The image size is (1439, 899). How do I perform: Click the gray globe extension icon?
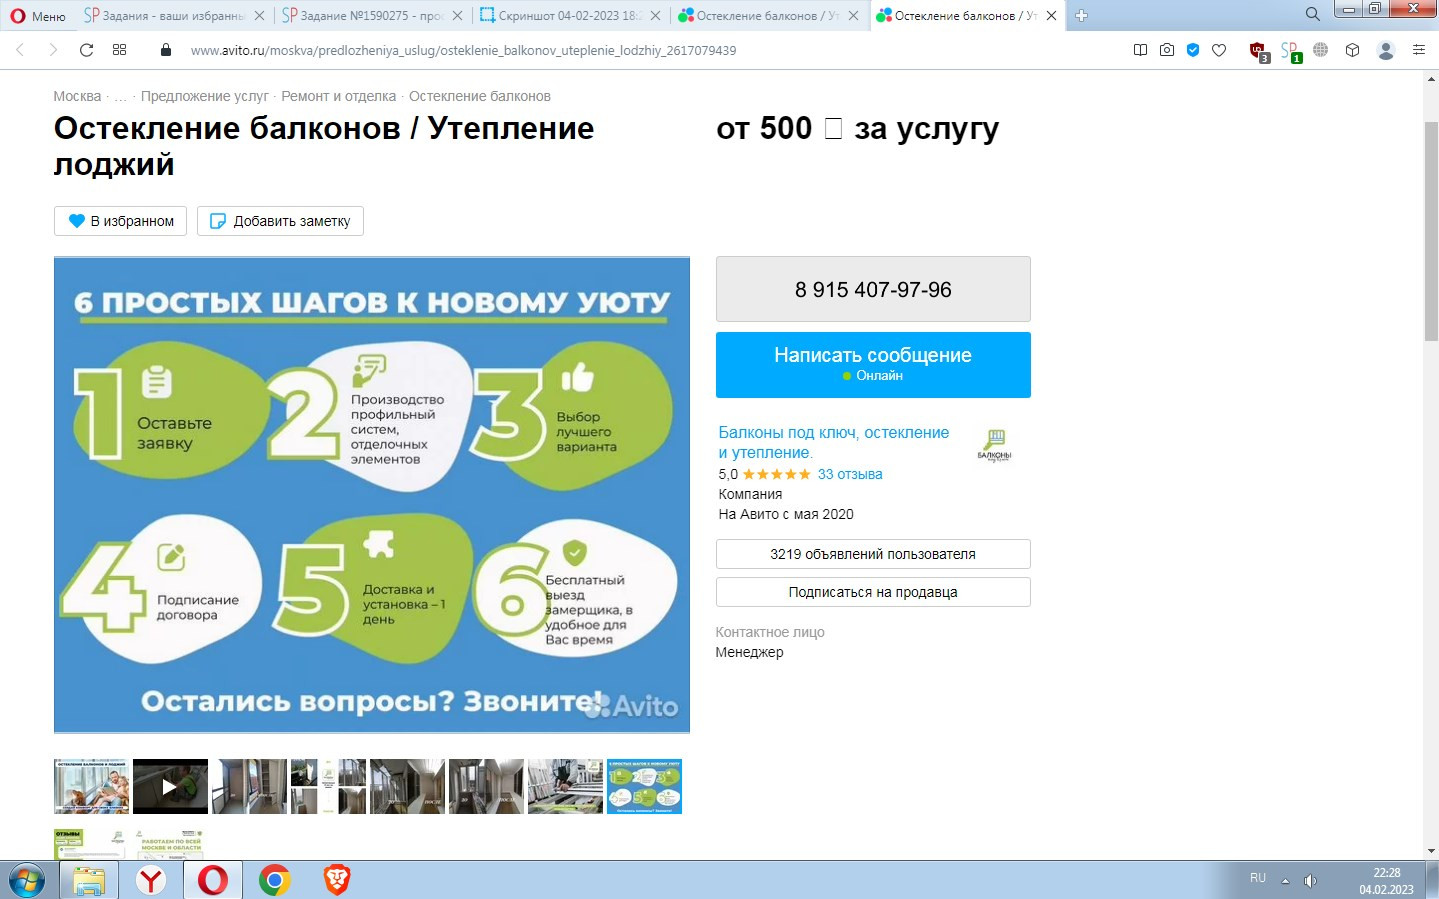1321,50
